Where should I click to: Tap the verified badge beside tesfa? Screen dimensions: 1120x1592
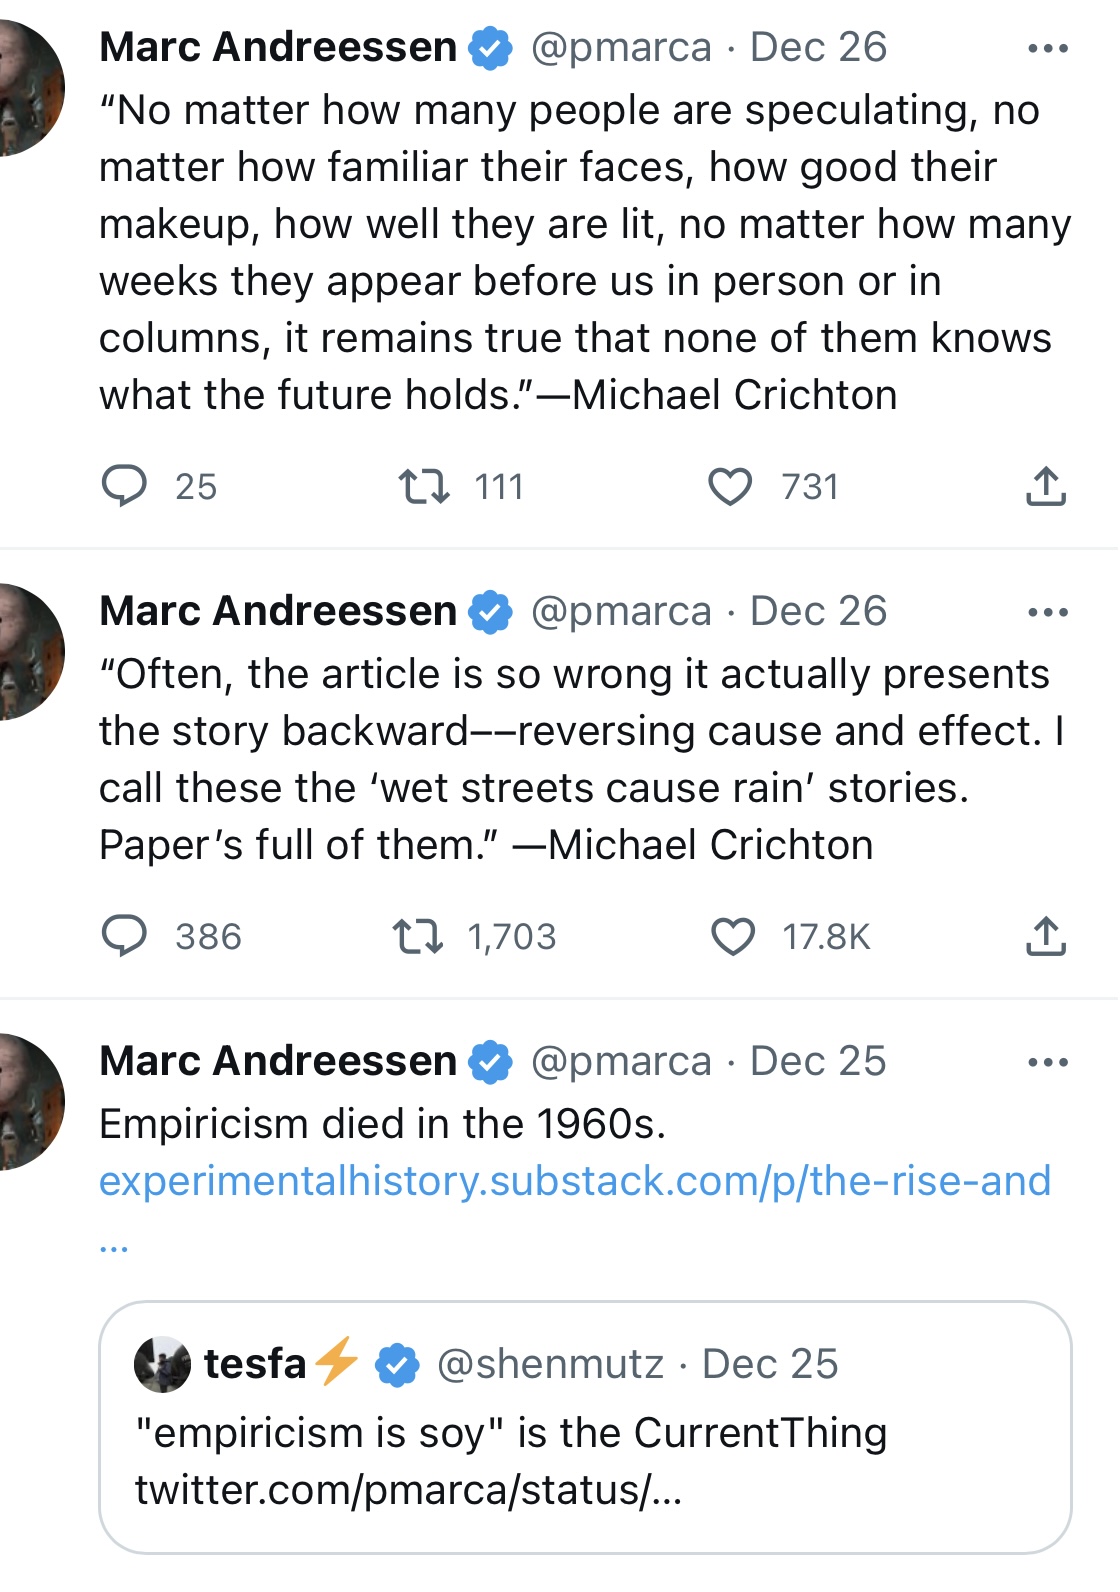[397, 1365]
